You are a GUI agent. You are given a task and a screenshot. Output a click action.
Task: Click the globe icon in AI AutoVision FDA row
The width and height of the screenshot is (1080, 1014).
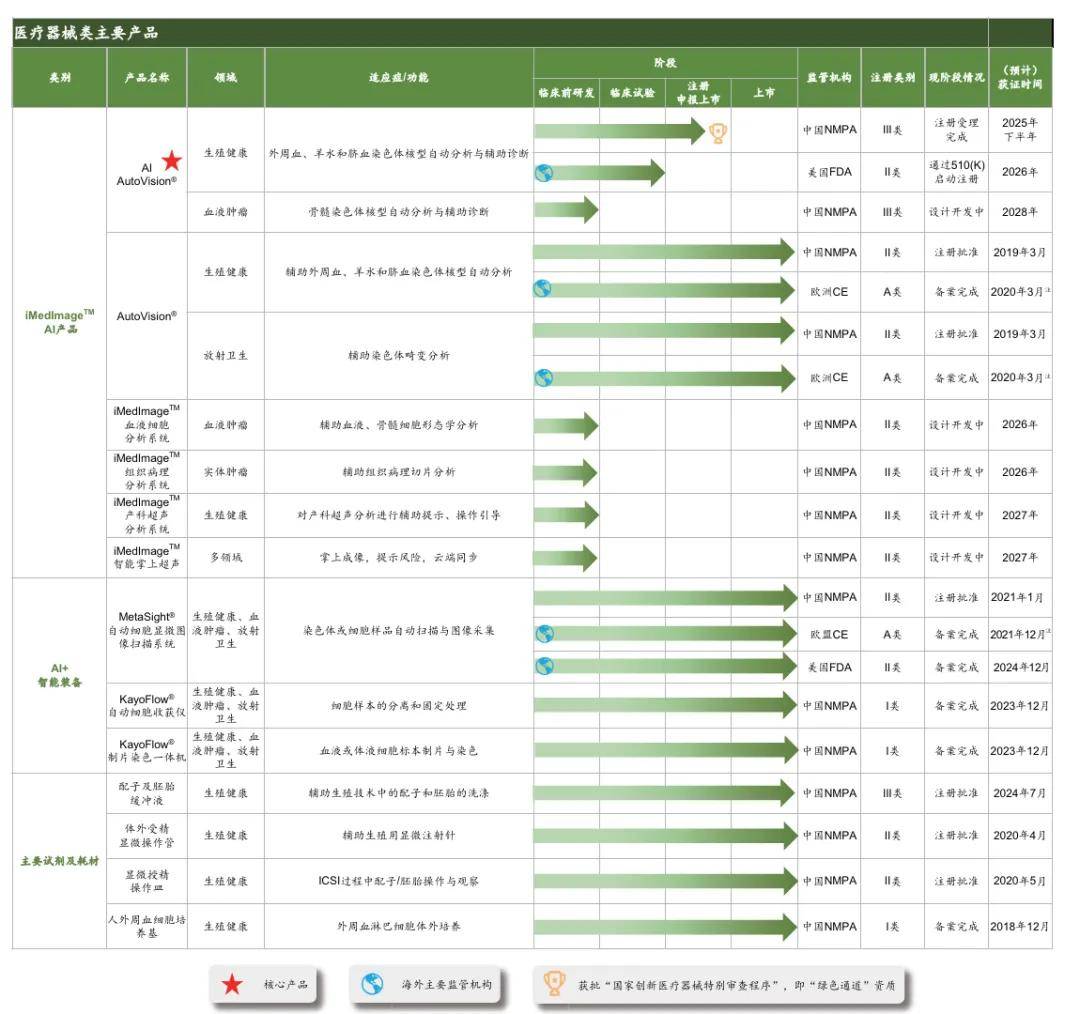coord(544,172)
